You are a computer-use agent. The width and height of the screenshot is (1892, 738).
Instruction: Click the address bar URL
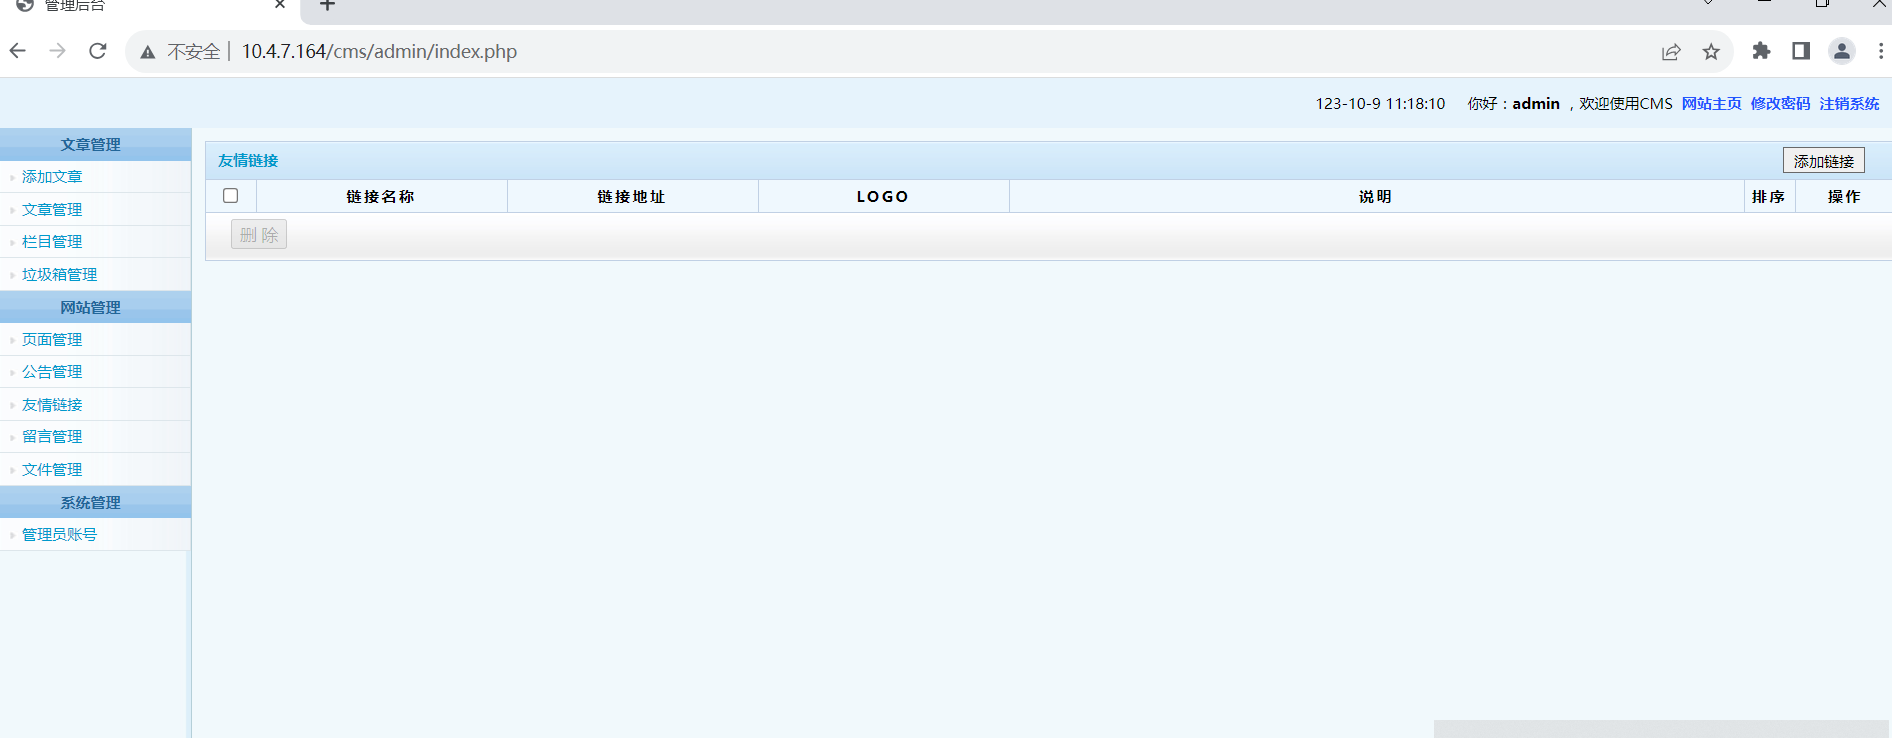[379, 51]
